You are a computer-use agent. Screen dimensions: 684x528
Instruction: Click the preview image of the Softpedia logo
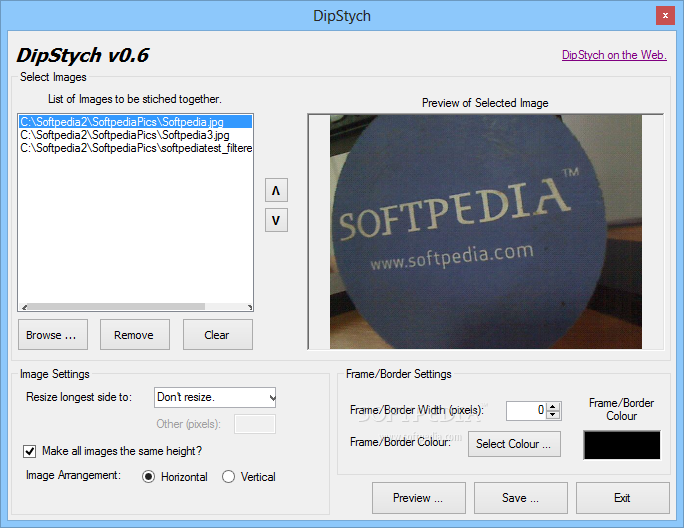pyautogui.click(x=486, y=232)
